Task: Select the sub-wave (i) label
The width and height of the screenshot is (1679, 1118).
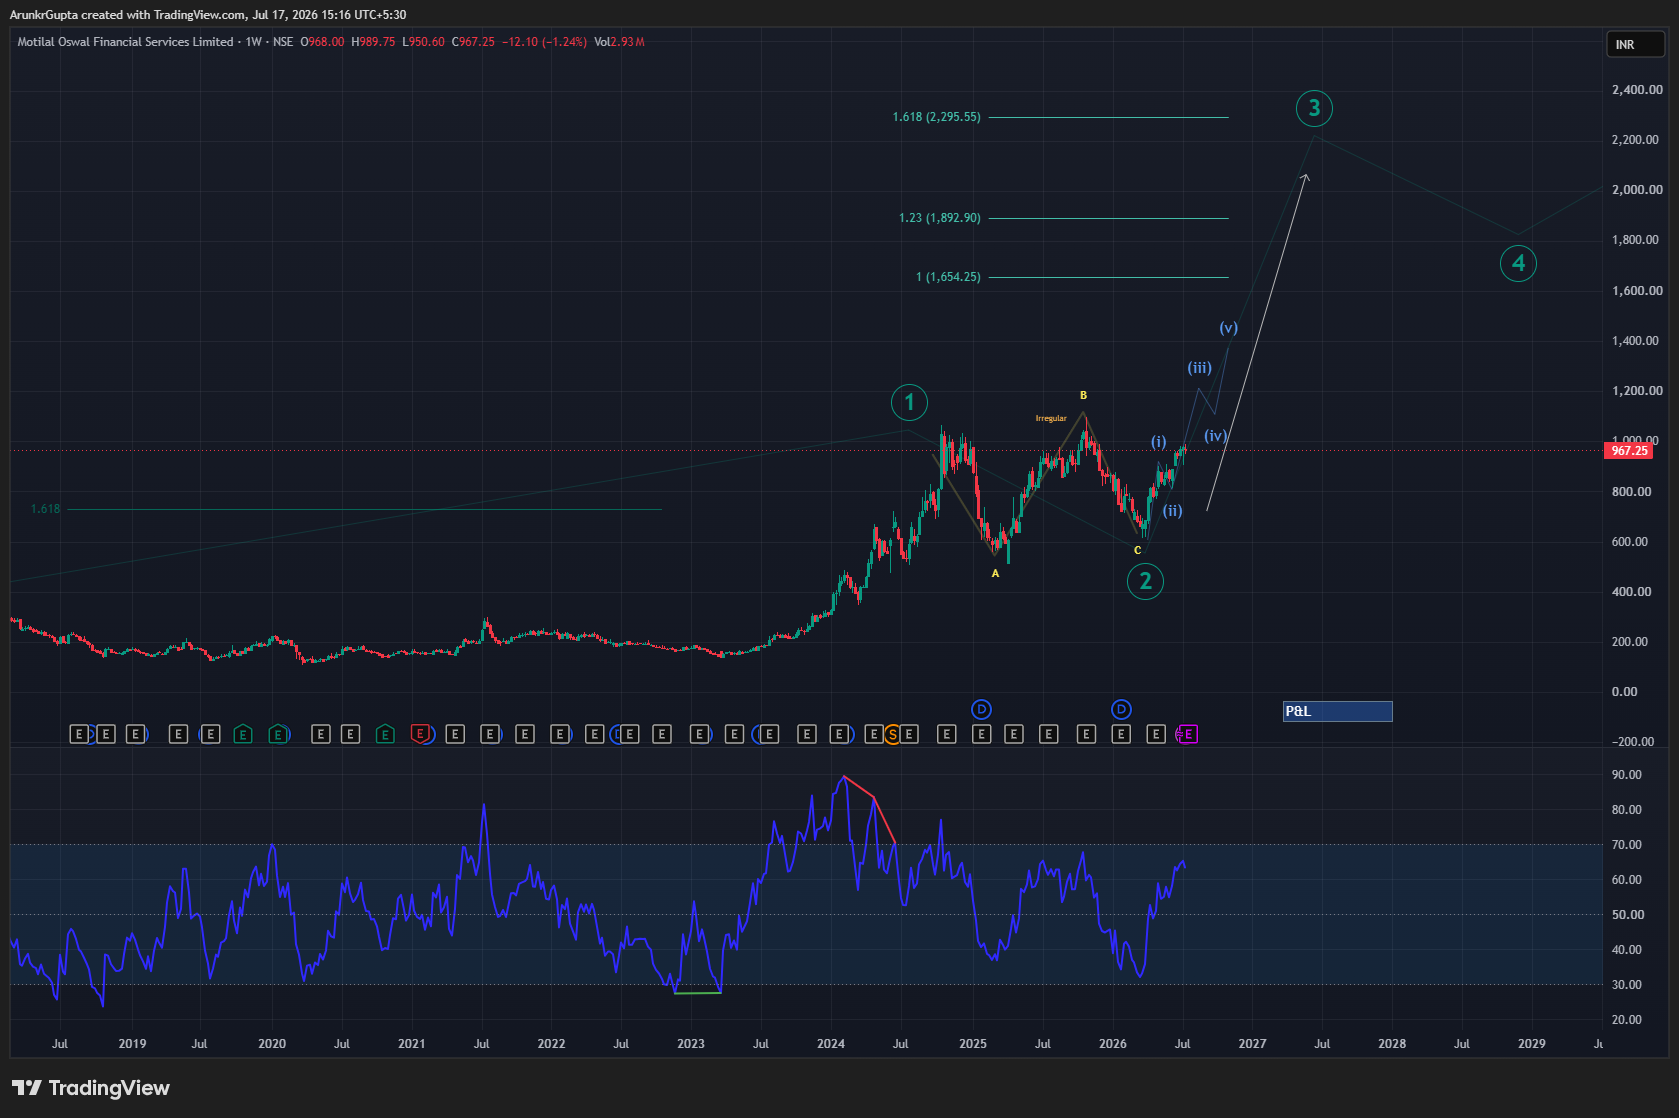Action: click(1158, 441)
